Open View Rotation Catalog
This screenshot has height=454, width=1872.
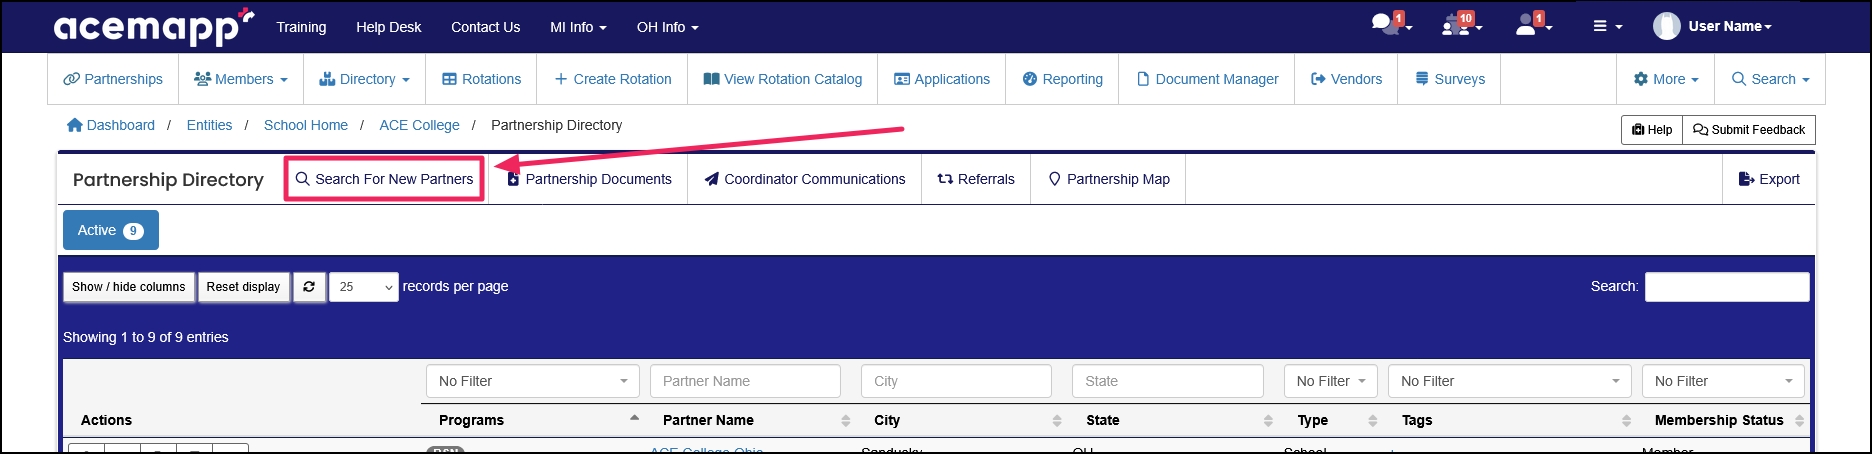coord(782,79)
